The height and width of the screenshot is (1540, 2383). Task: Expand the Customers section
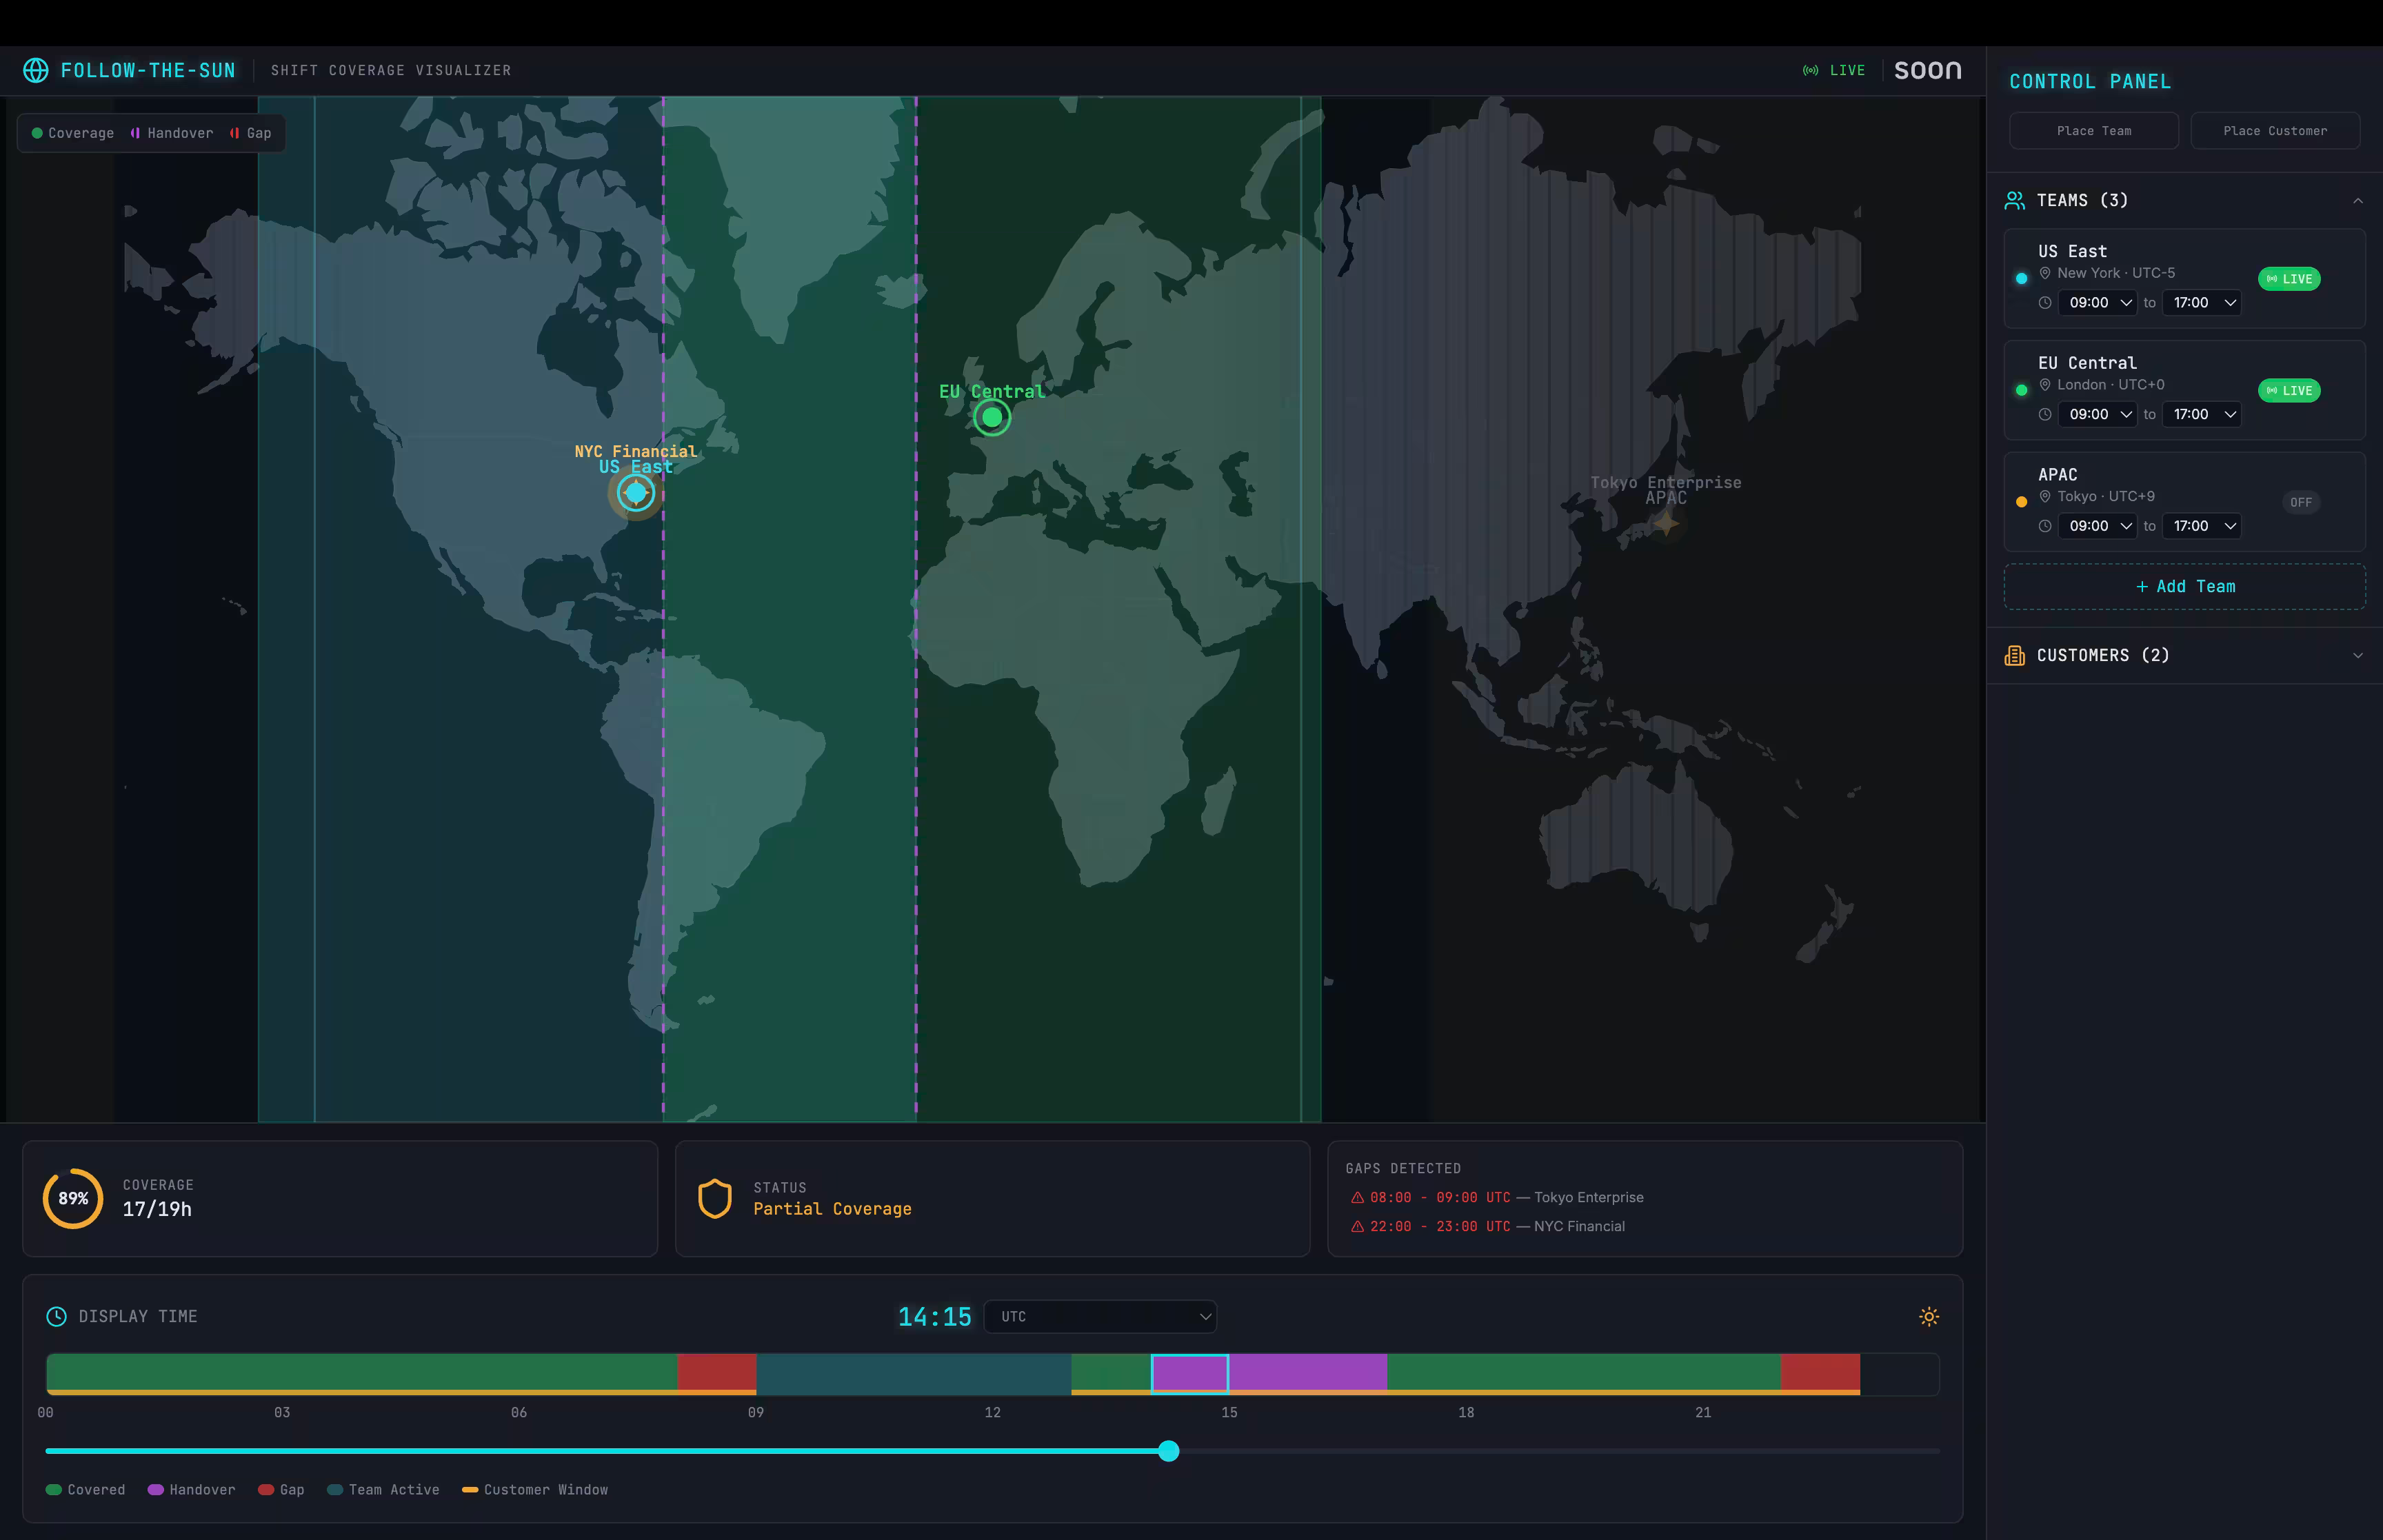coord(2358,656)
